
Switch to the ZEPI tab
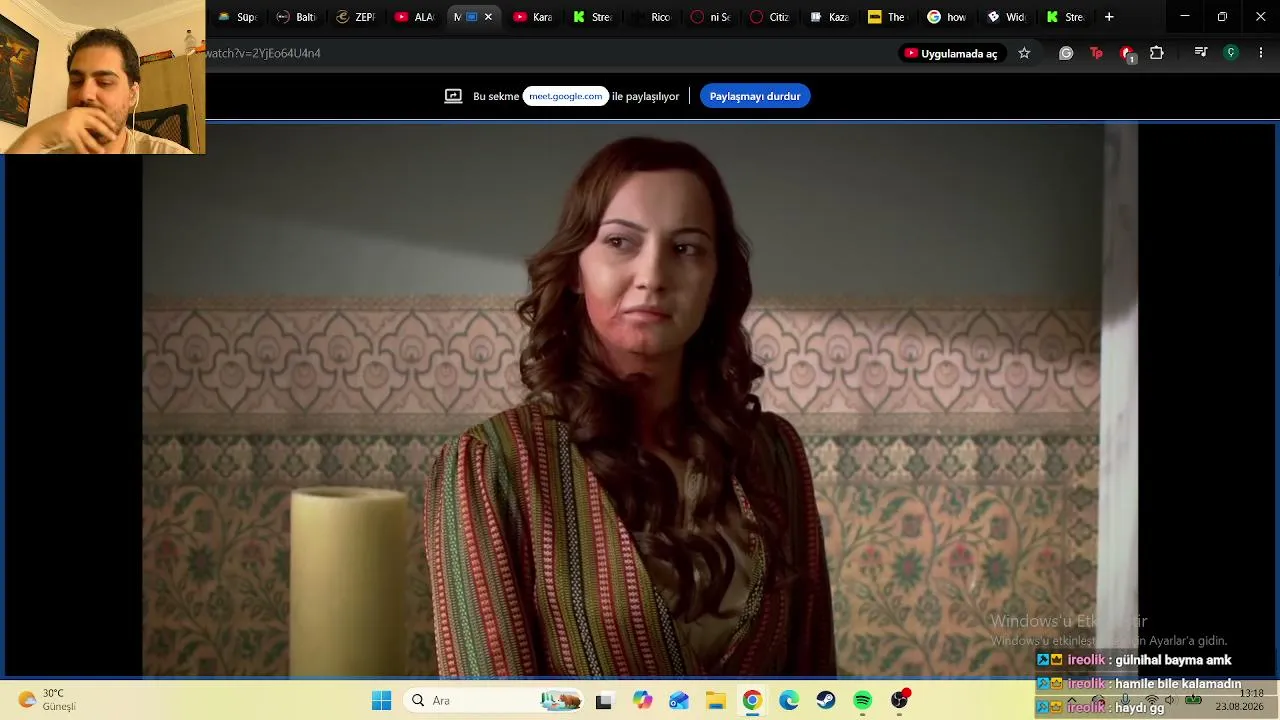coord(355,17)
